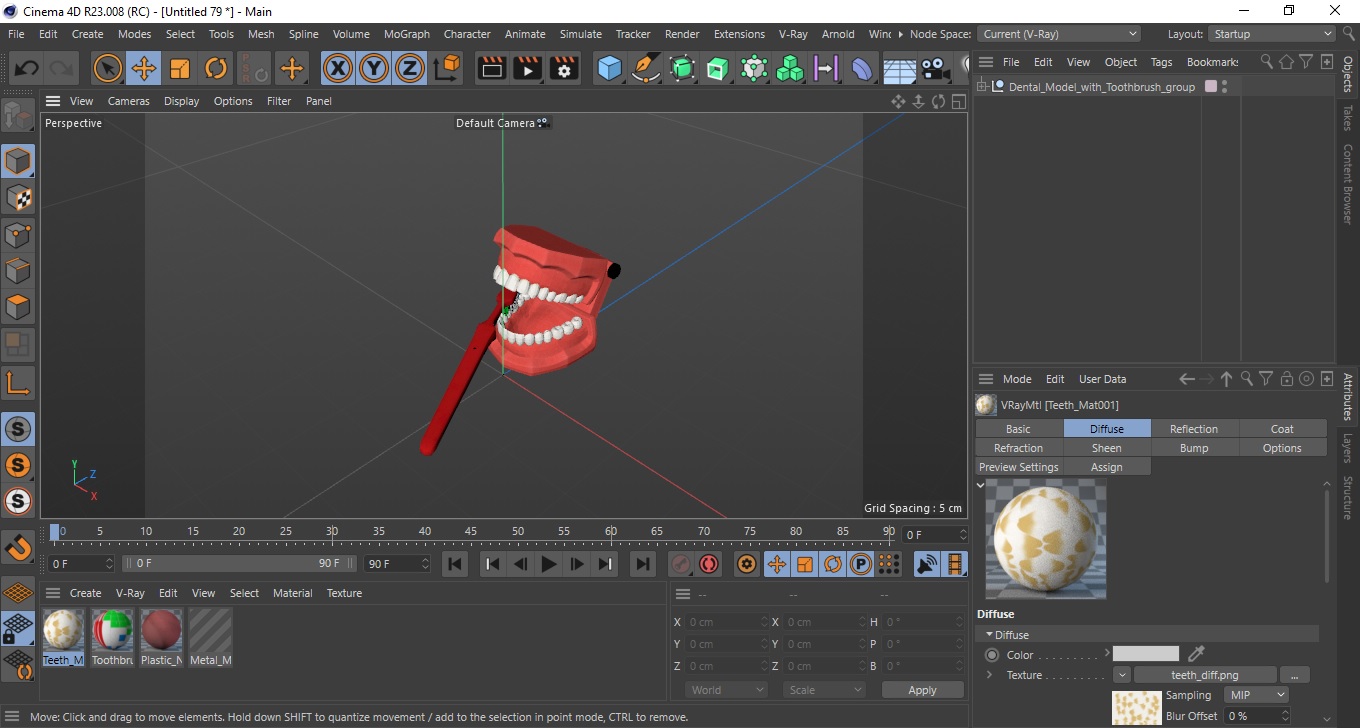Switch to Model mode in left sidebar

click(18, 161)
